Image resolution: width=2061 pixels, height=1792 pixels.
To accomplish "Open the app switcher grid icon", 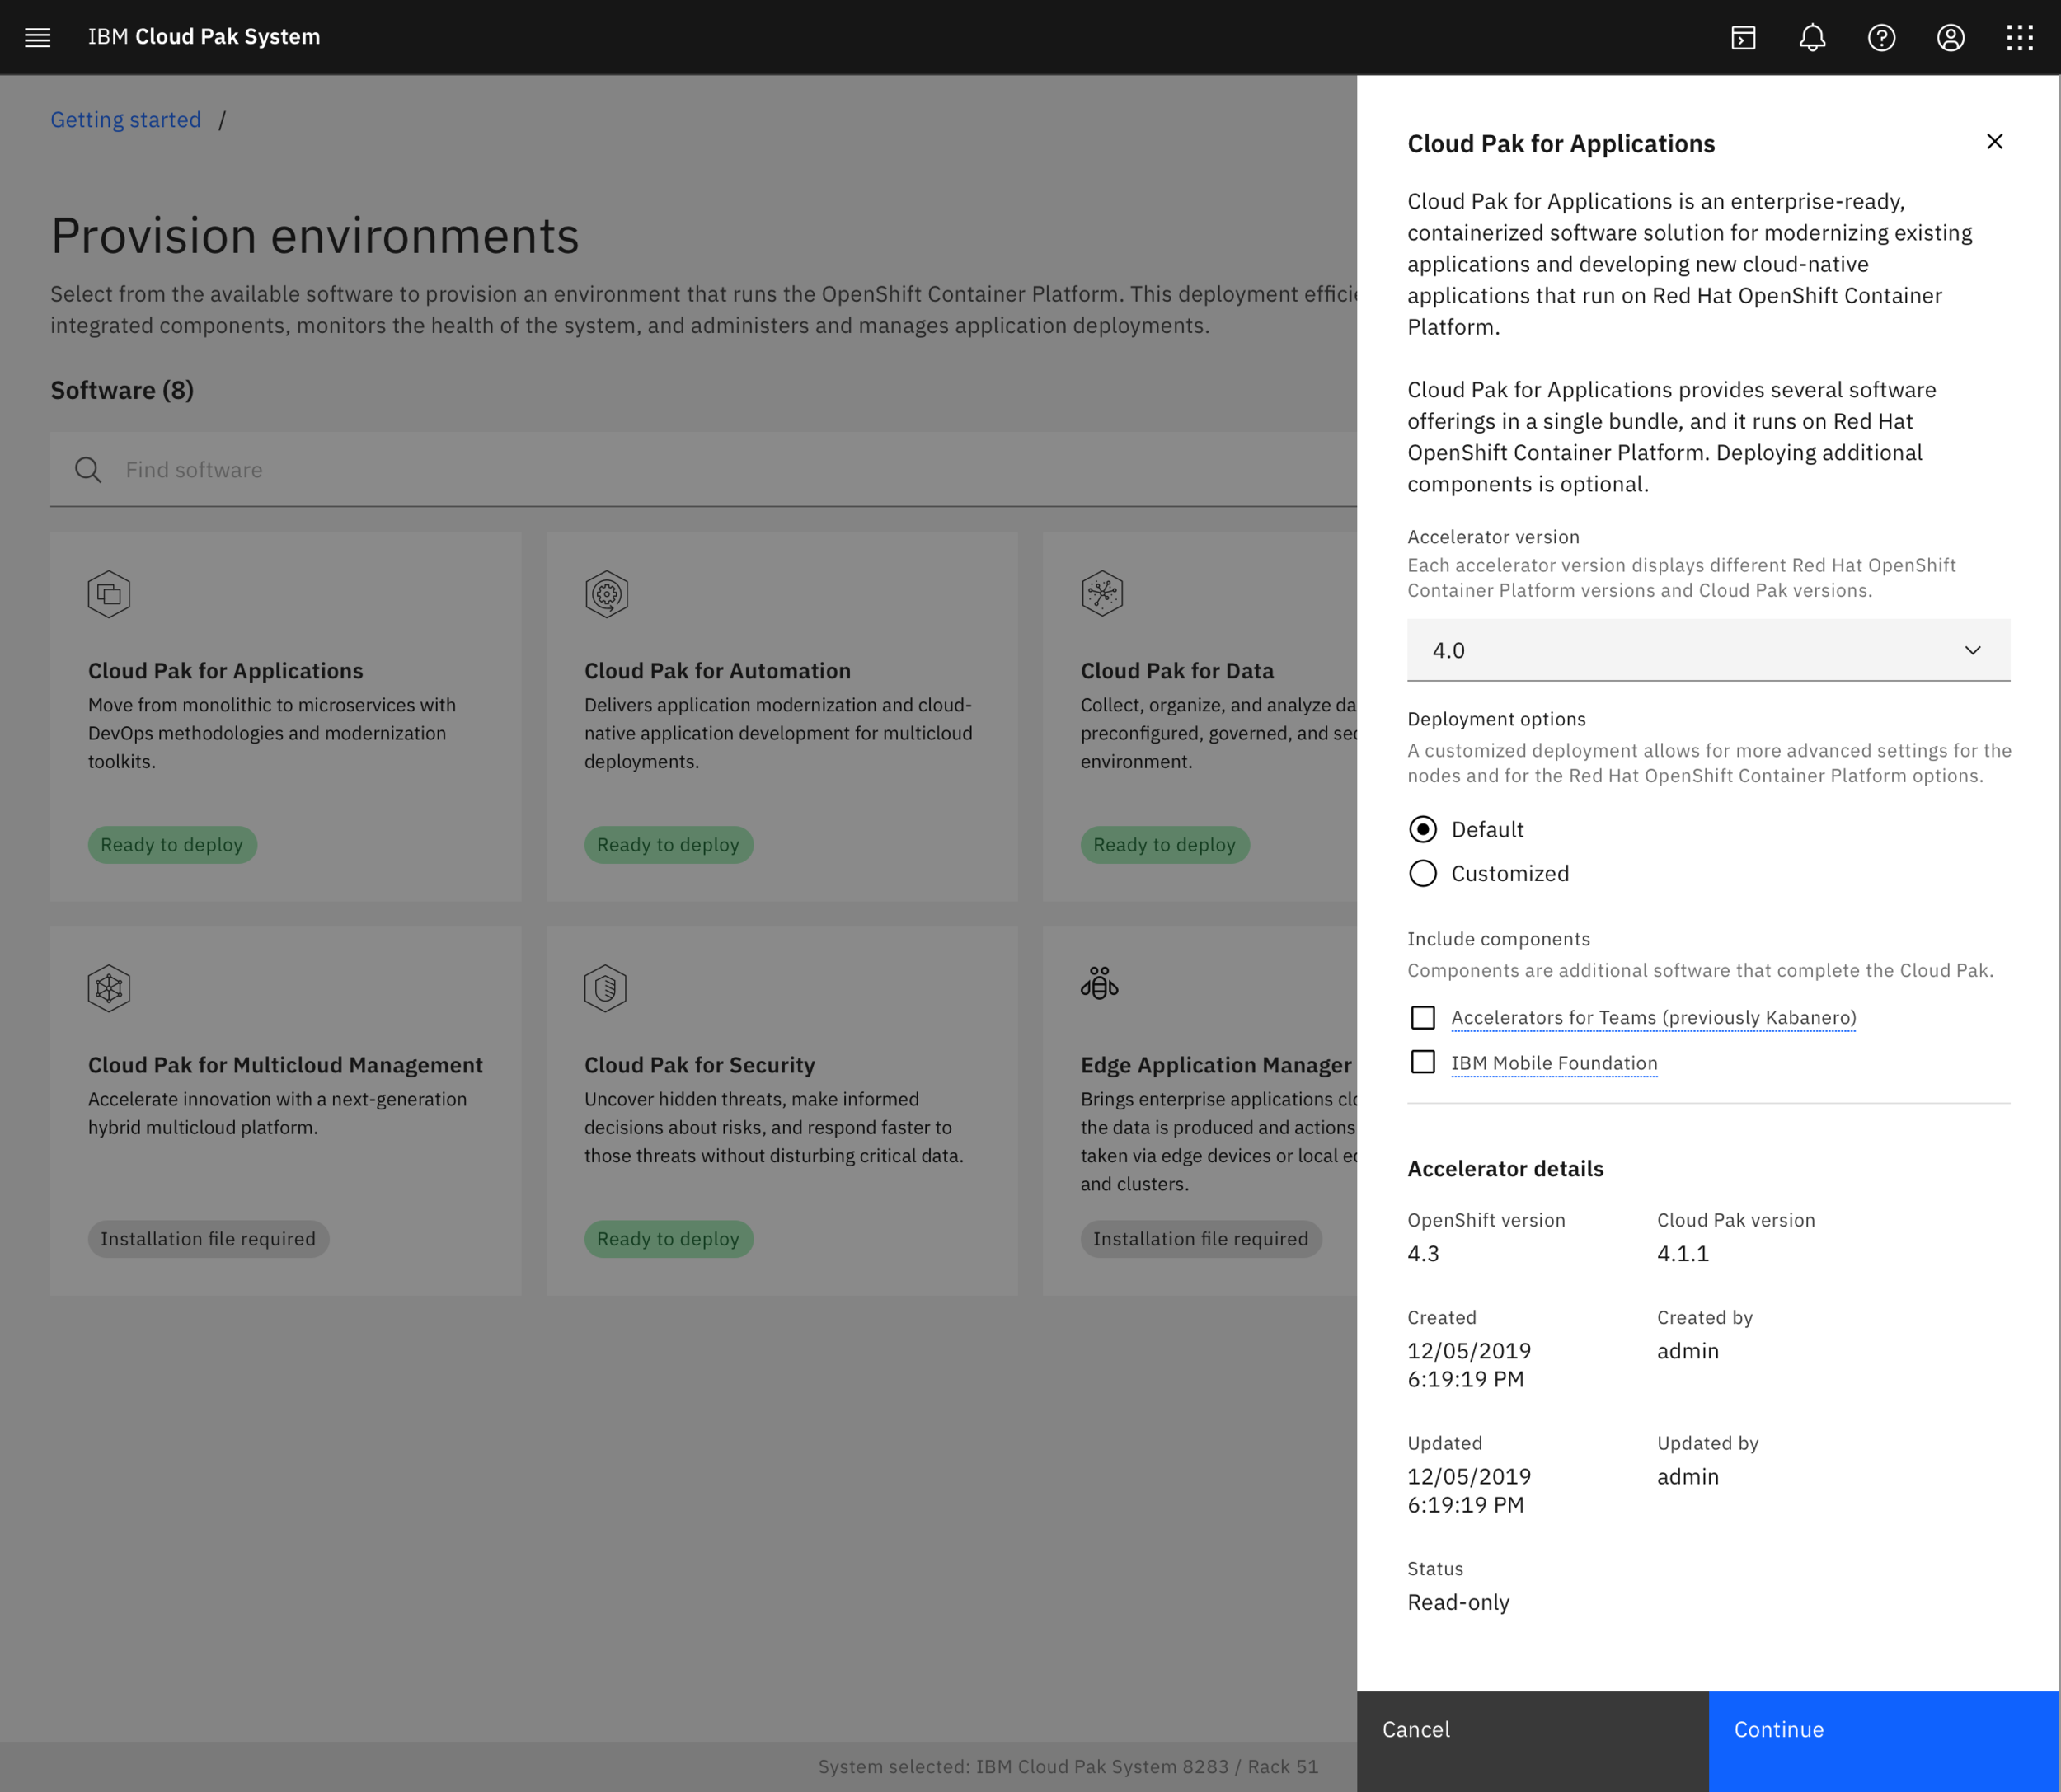I will pyautogui.click(x=2019, y=38).
